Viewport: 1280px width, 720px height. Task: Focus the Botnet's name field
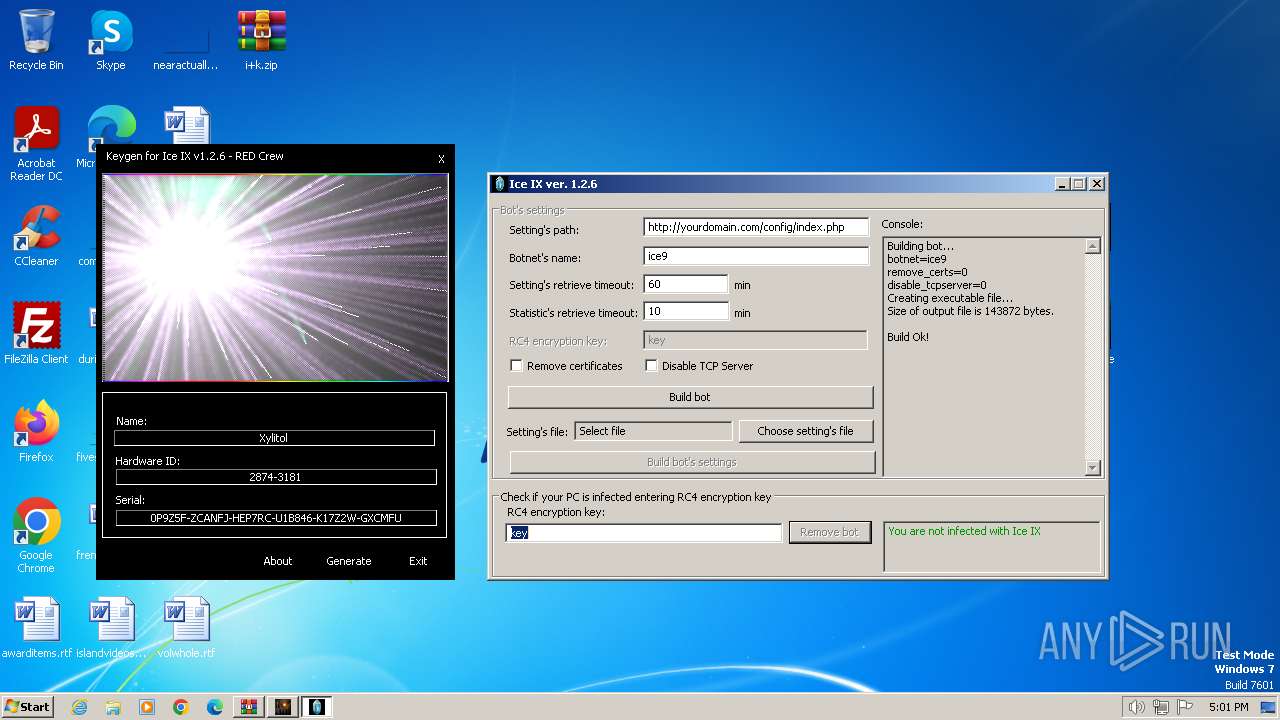coord(756,256)
